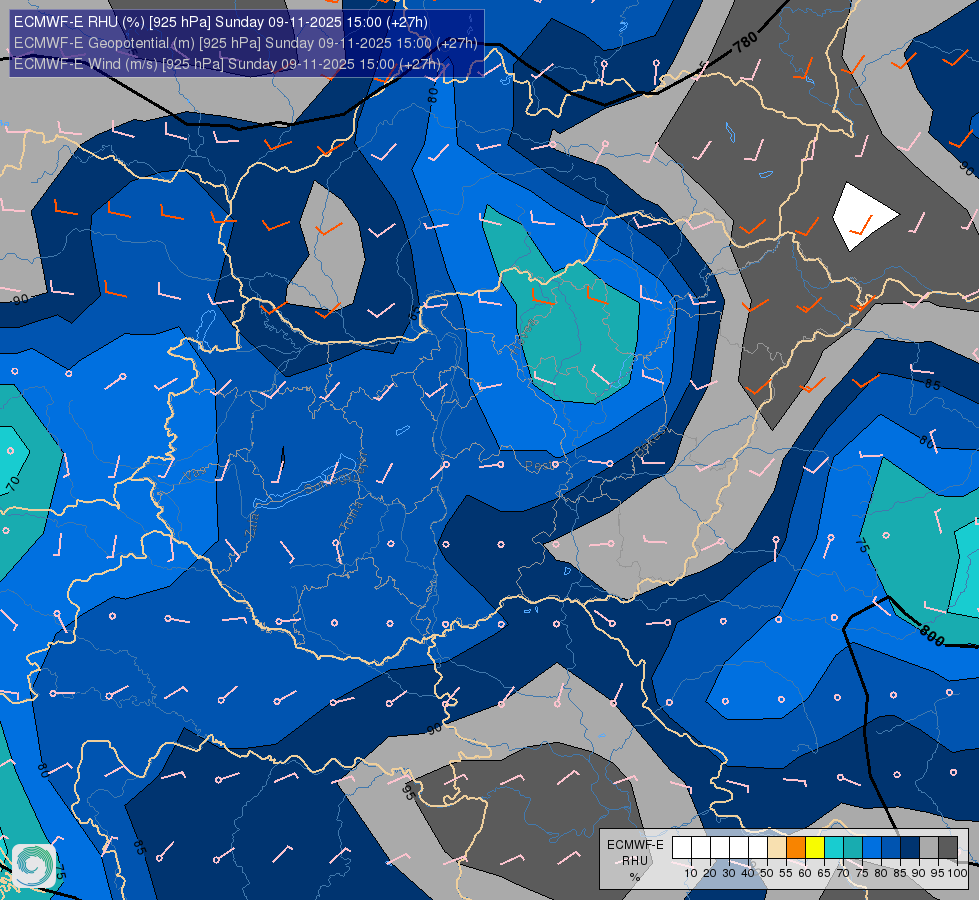Click the legend tick value 55

[x=786, y=873]
